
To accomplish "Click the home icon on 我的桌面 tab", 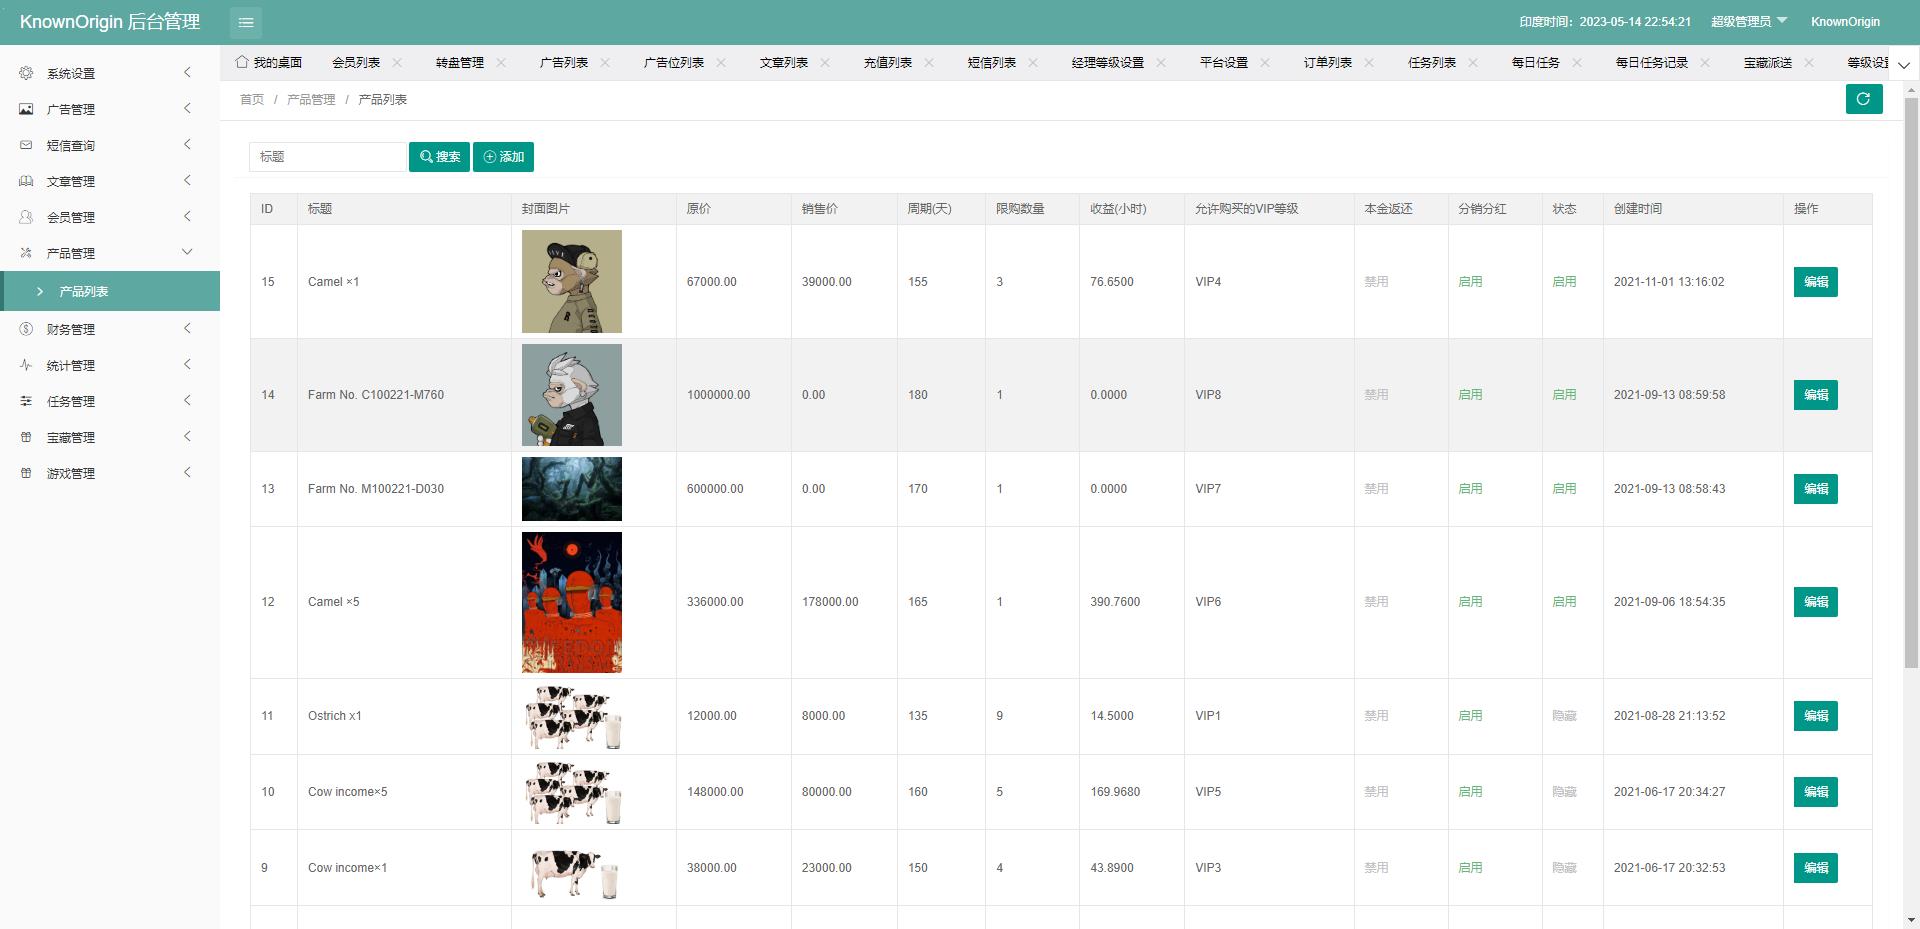I will [x=241, y=62].
